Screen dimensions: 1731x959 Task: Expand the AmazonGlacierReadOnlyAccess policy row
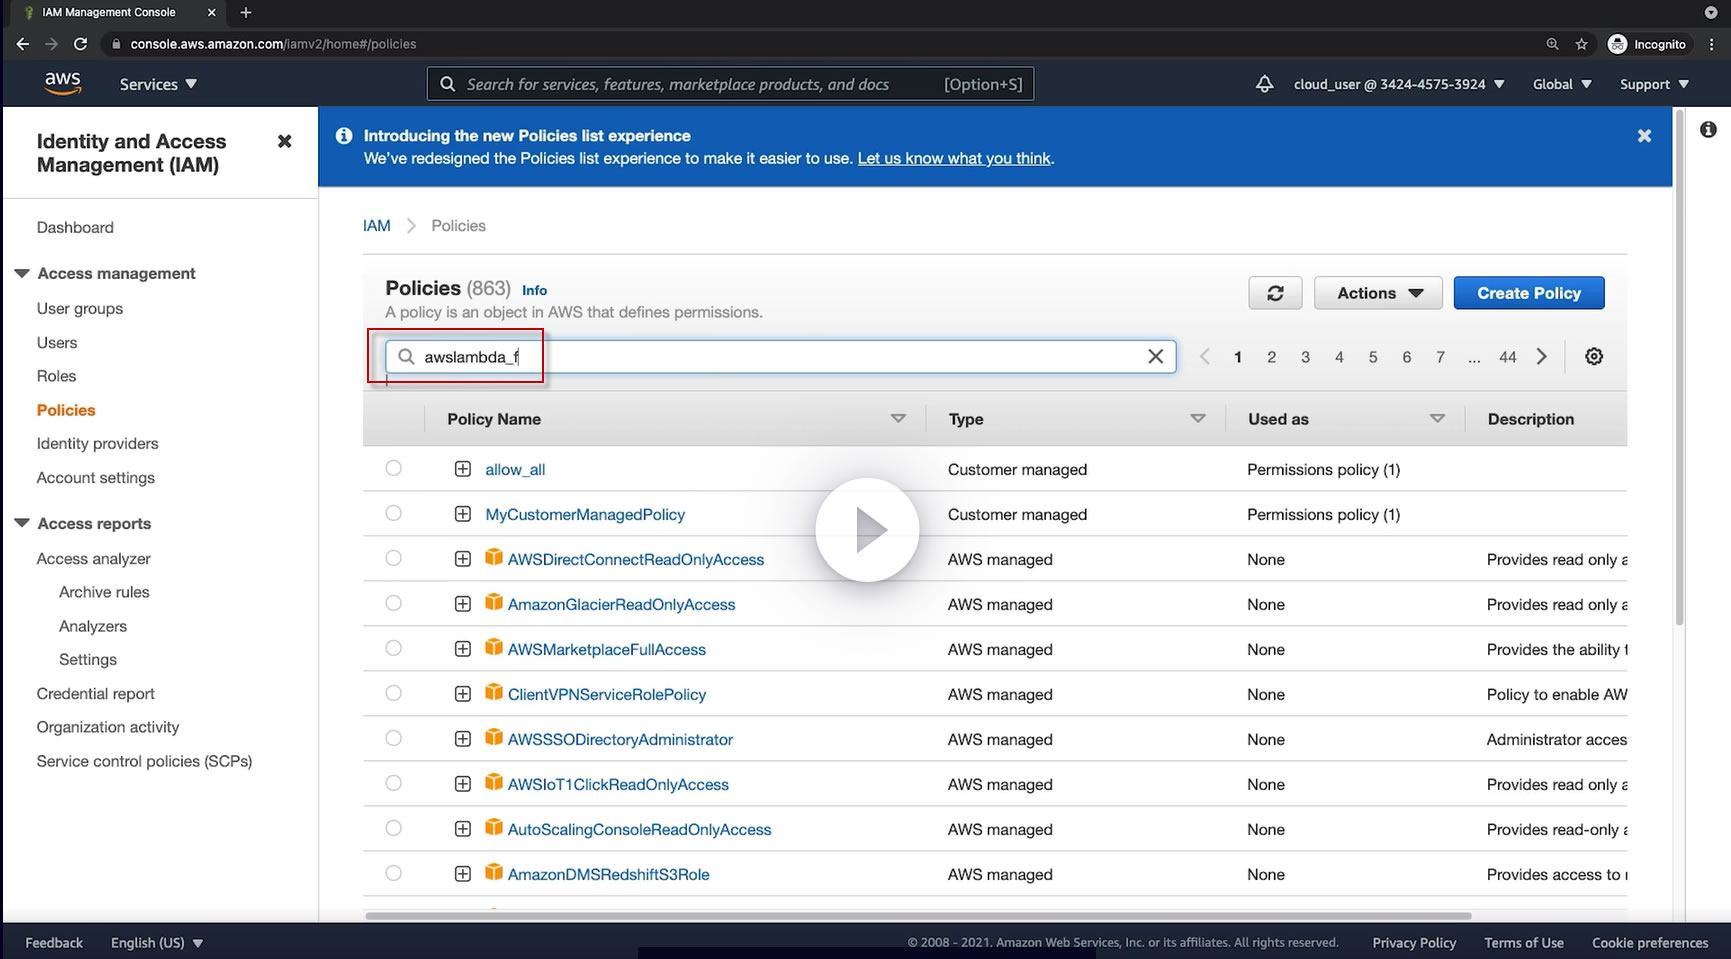(463, 604)
